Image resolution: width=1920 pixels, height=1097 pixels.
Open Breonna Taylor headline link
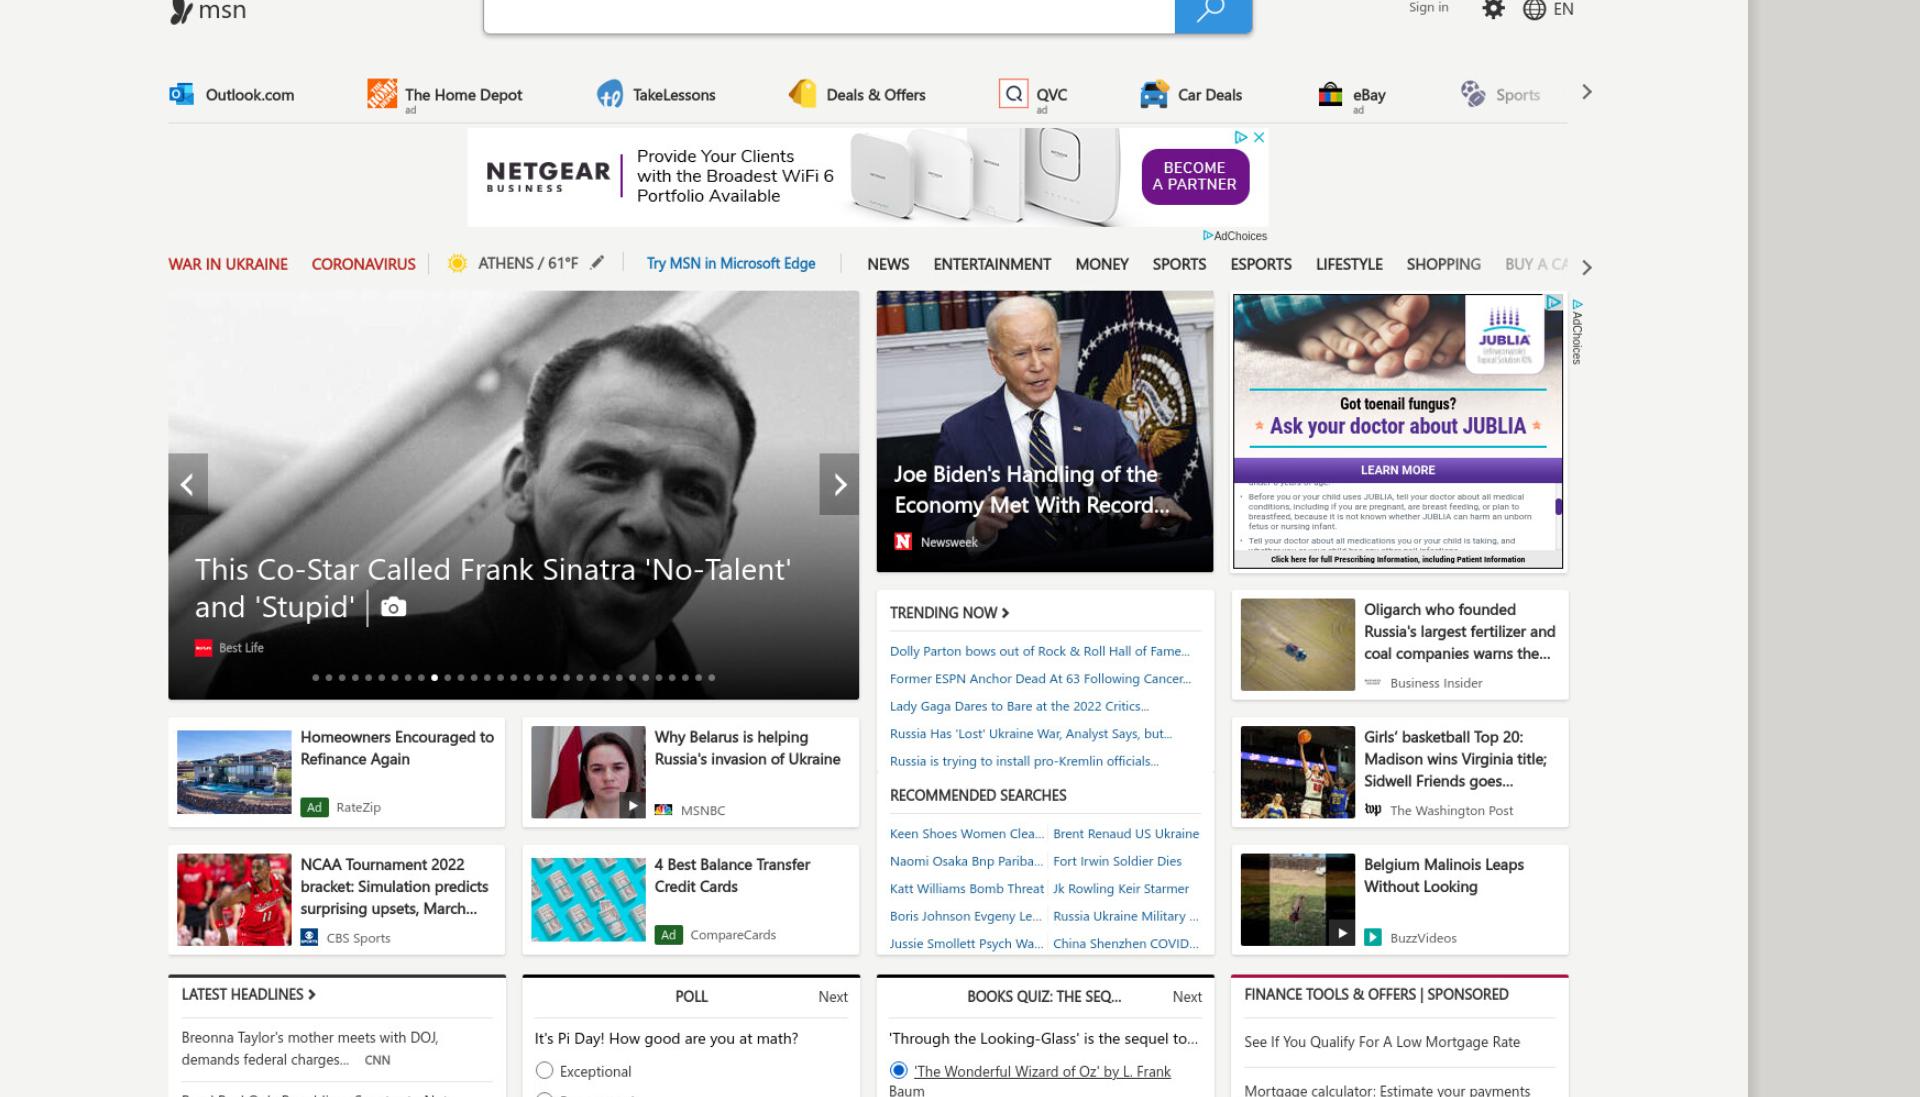pos(310,1048)
